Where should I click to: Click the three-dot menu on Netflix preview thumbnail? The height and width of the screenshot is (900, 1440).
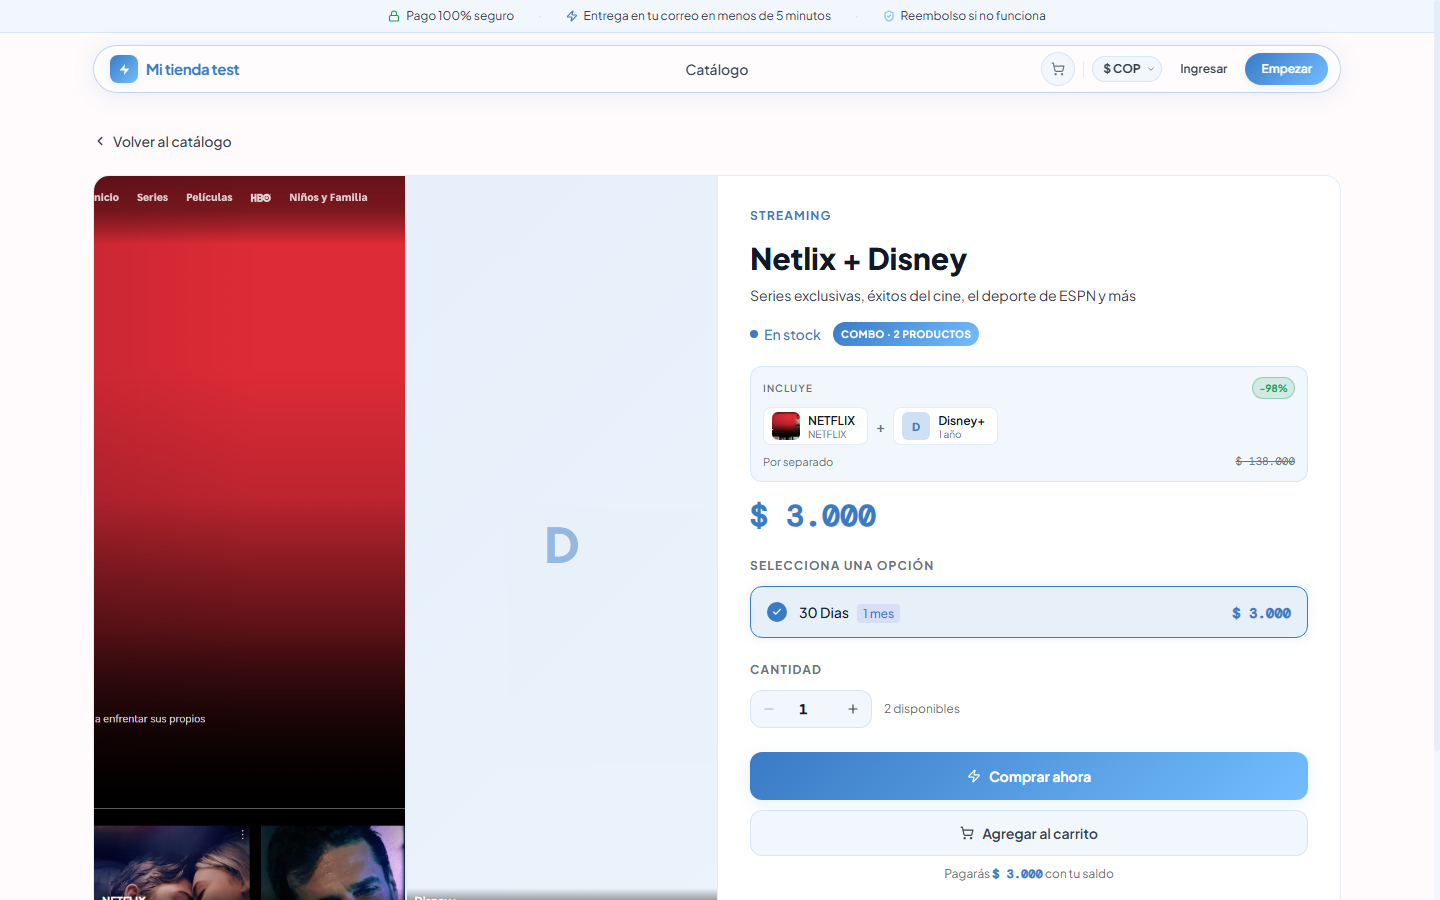(242, 834)
